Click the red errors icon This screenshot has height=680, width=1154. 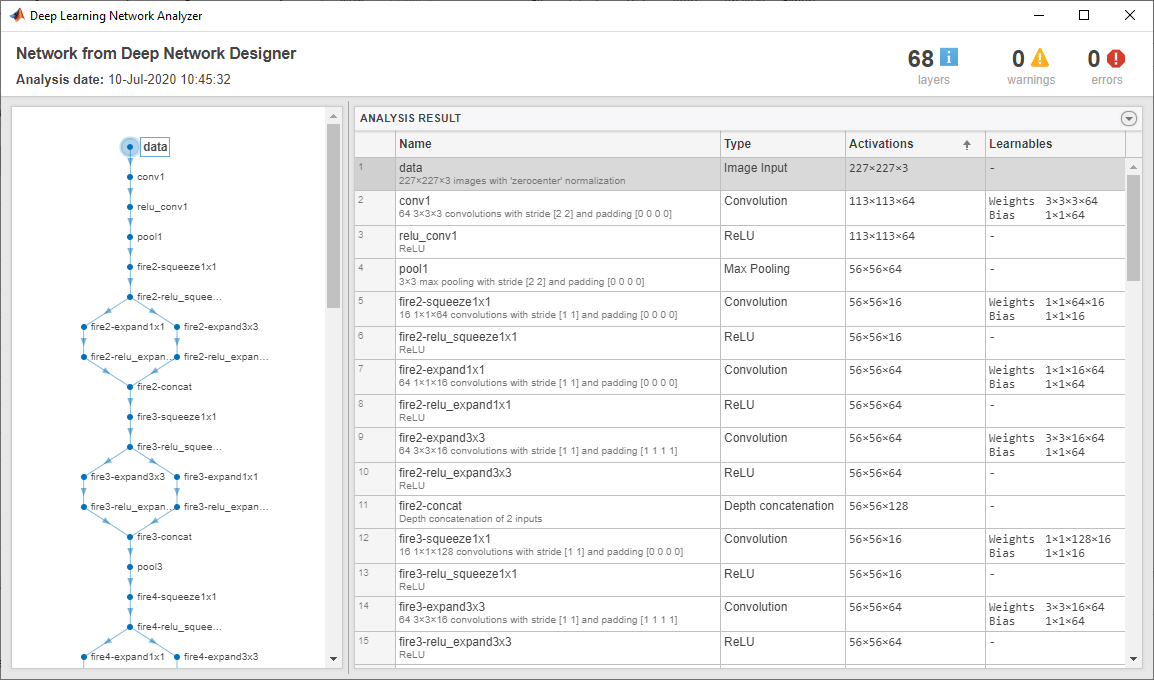(1116, 58)
